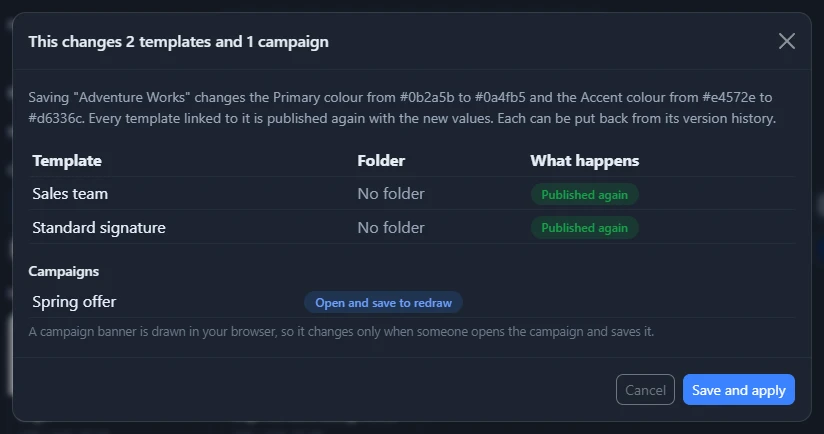The image size is (824, 434).
Task: Click the Template column header
Action: point(67,161)
